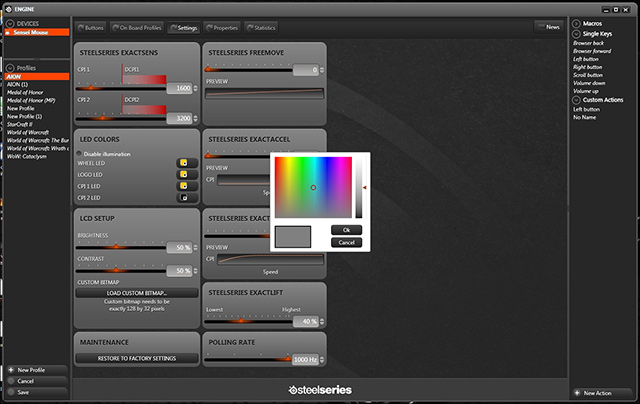
Task: Select the StarCraft II profile
Action: [x=20, y=124]
